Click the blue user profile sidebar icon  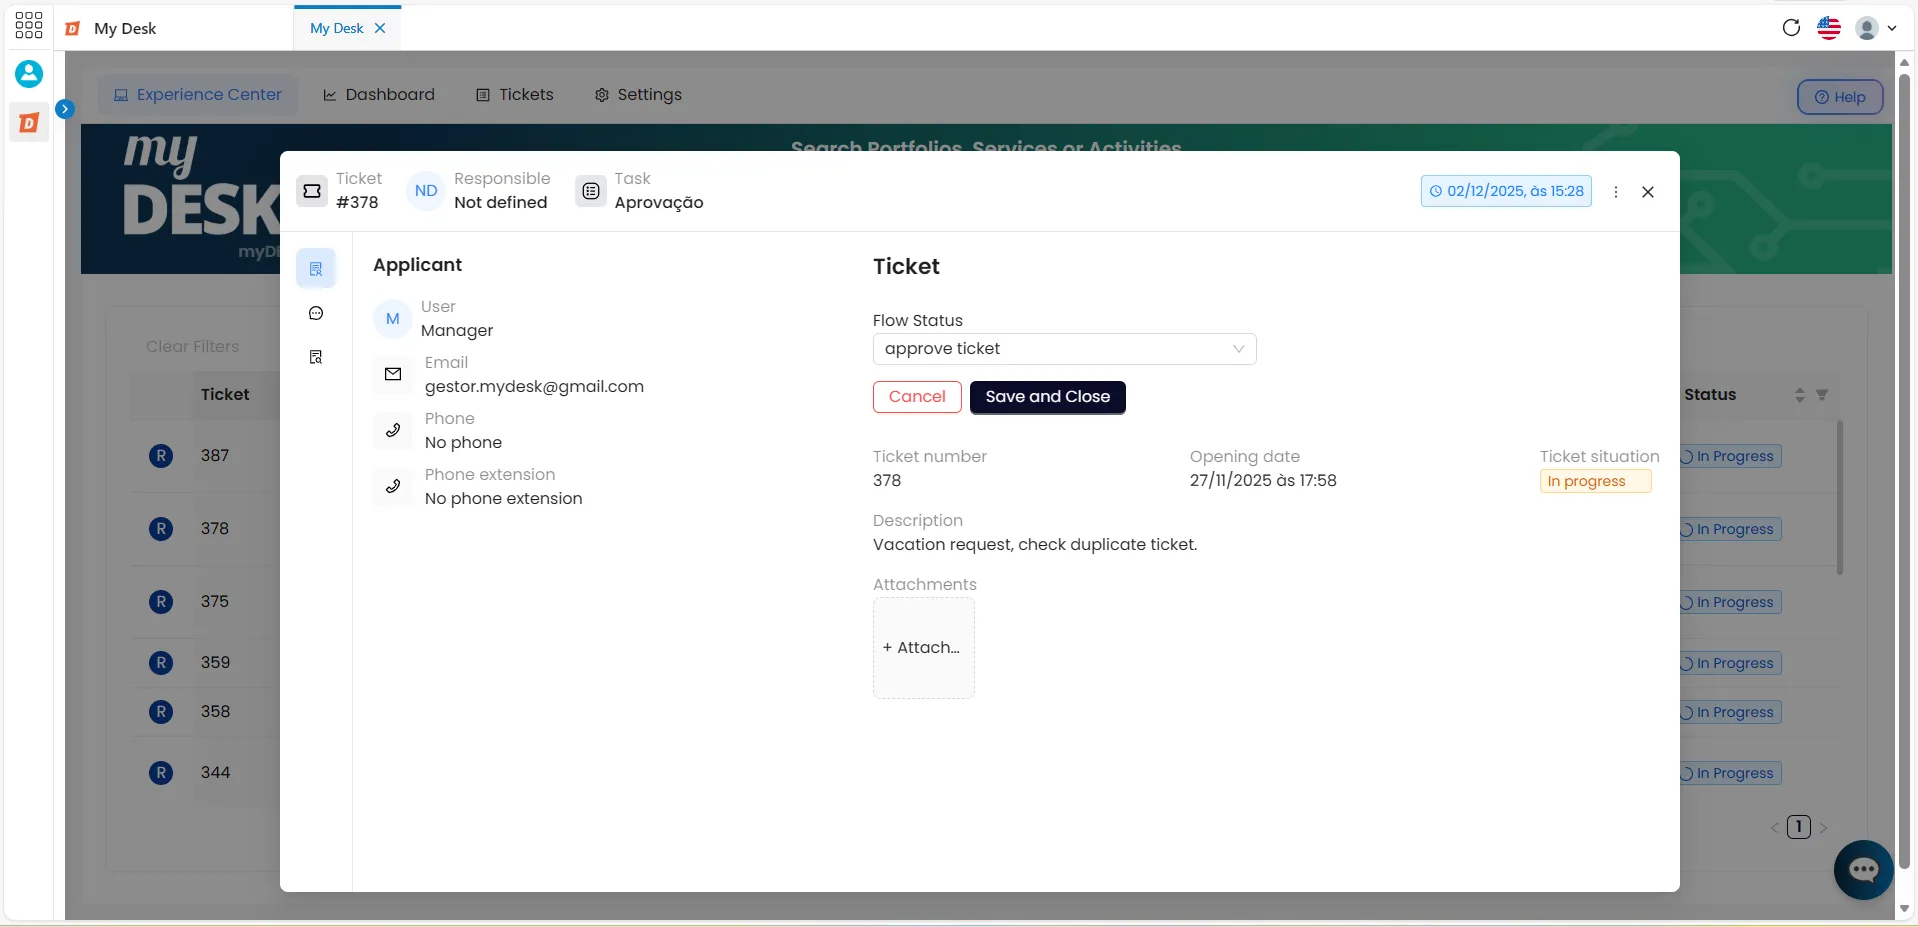[x=29, y=73]
